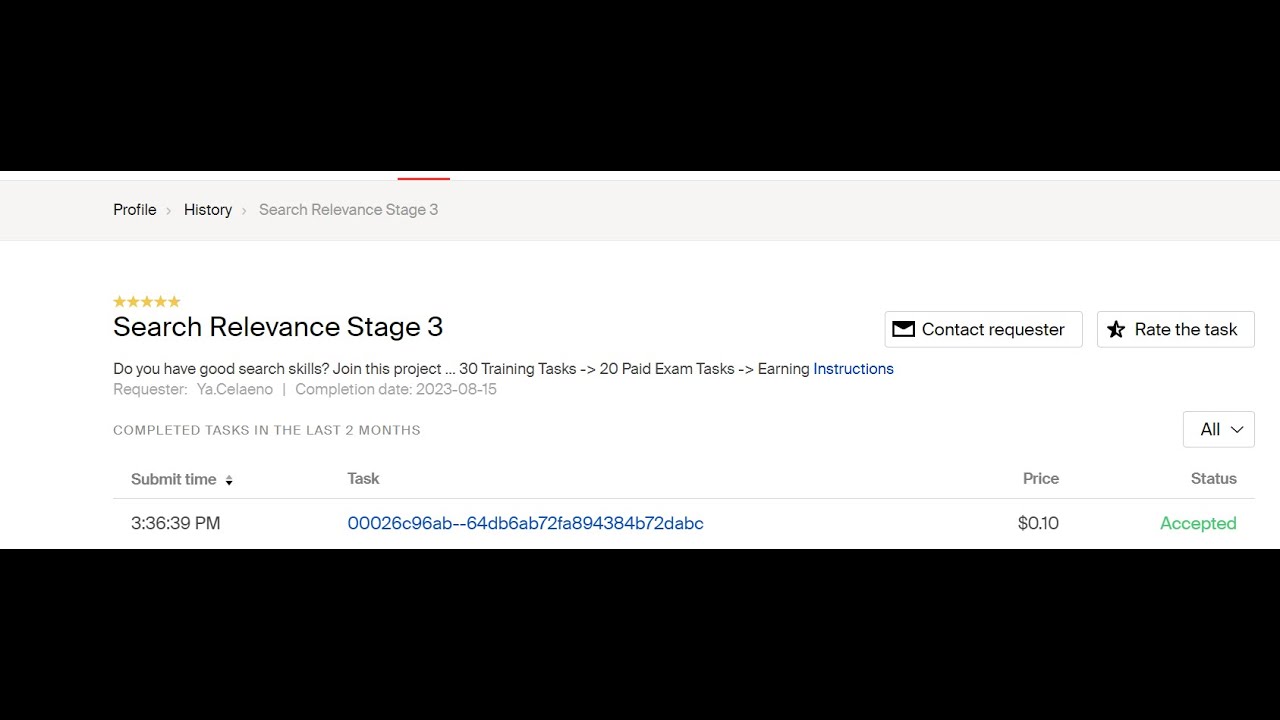Open the Instructions link
Viewport: 1280px width, 720px height.
tap(853, 369)
